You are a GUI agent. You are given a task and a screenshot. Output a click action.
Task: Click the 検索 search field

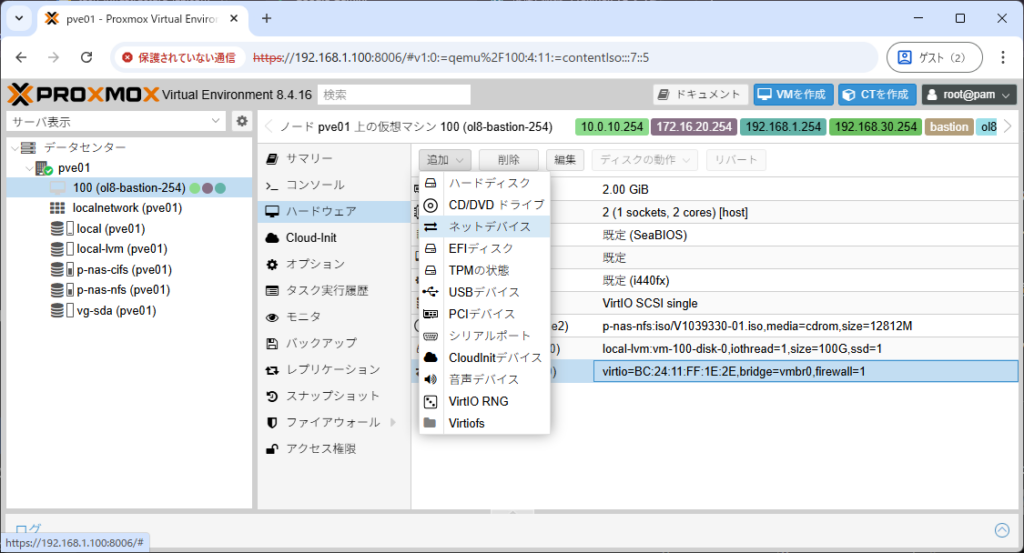[x=394, y=95]
